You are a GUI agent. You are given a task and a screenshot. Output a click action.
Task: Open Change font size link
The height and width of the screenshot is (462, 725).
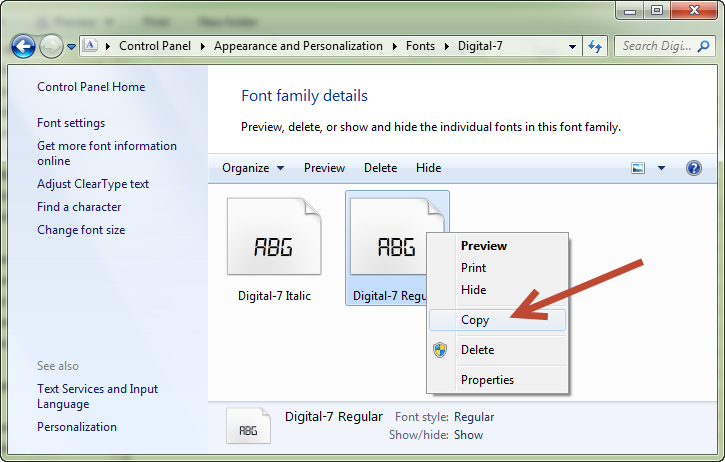click(81, 230)
